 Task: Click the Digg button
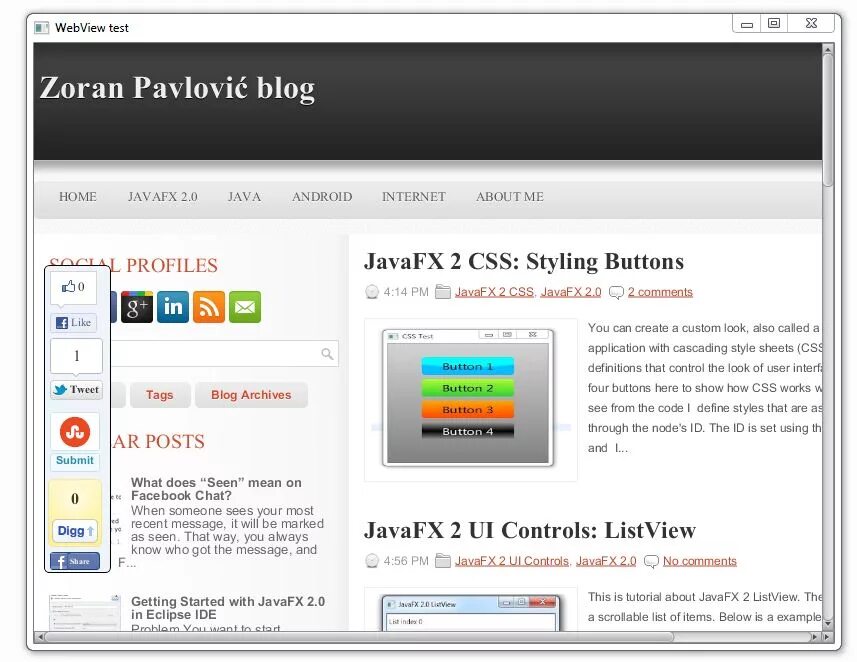(75, 530)
